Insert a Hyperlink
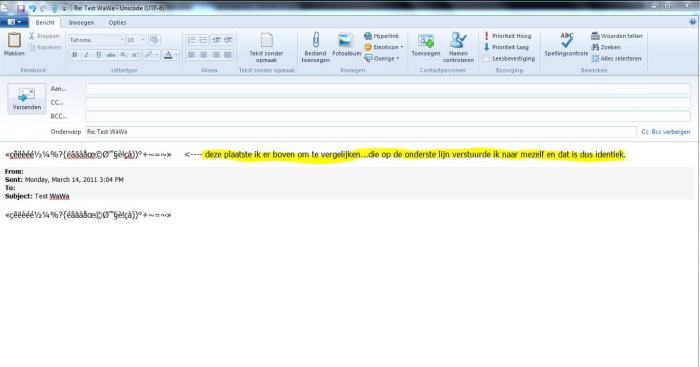The height and width of the screenshot is (367, 700). pyautogui.click(x=382, y=36)
